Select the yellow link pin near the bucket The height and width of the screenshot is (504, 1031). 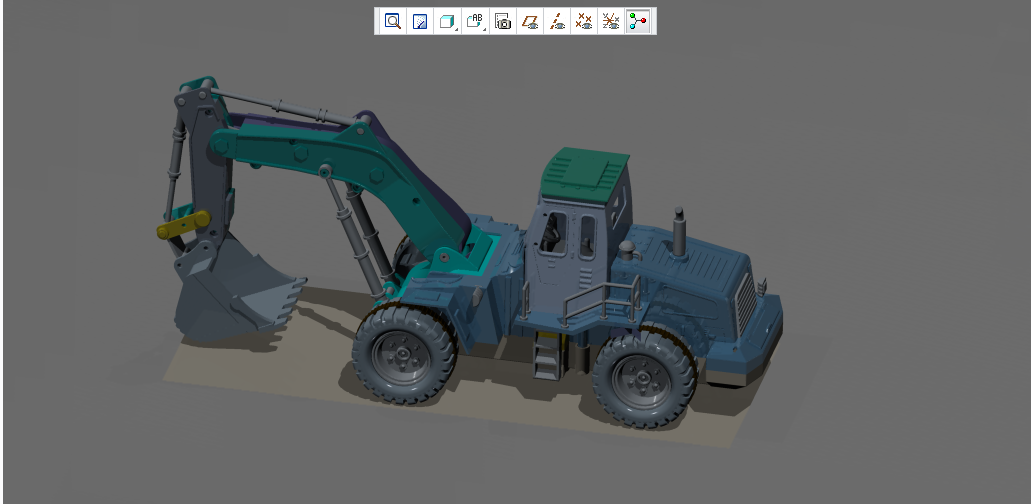click(x=183, y=224)
